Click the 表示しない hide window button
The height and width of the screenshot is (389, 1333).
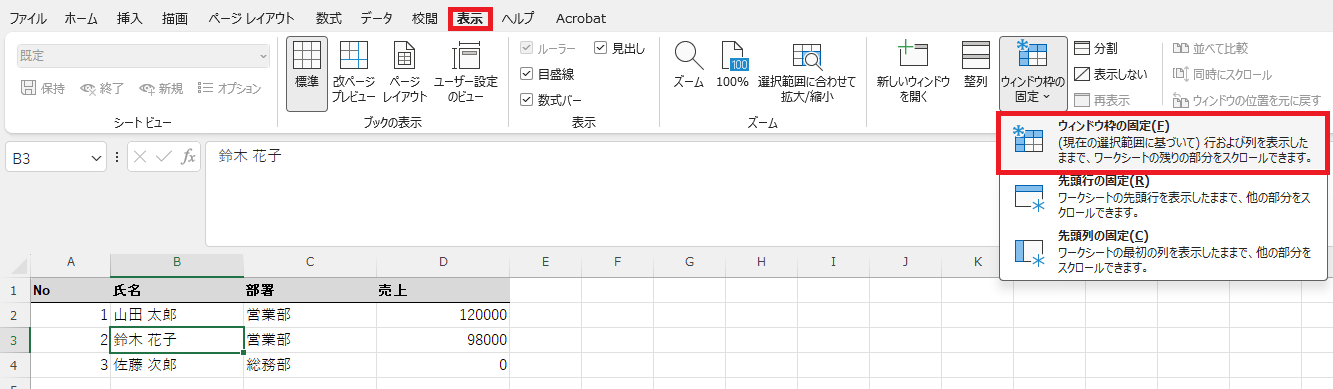pos(1111,74)
